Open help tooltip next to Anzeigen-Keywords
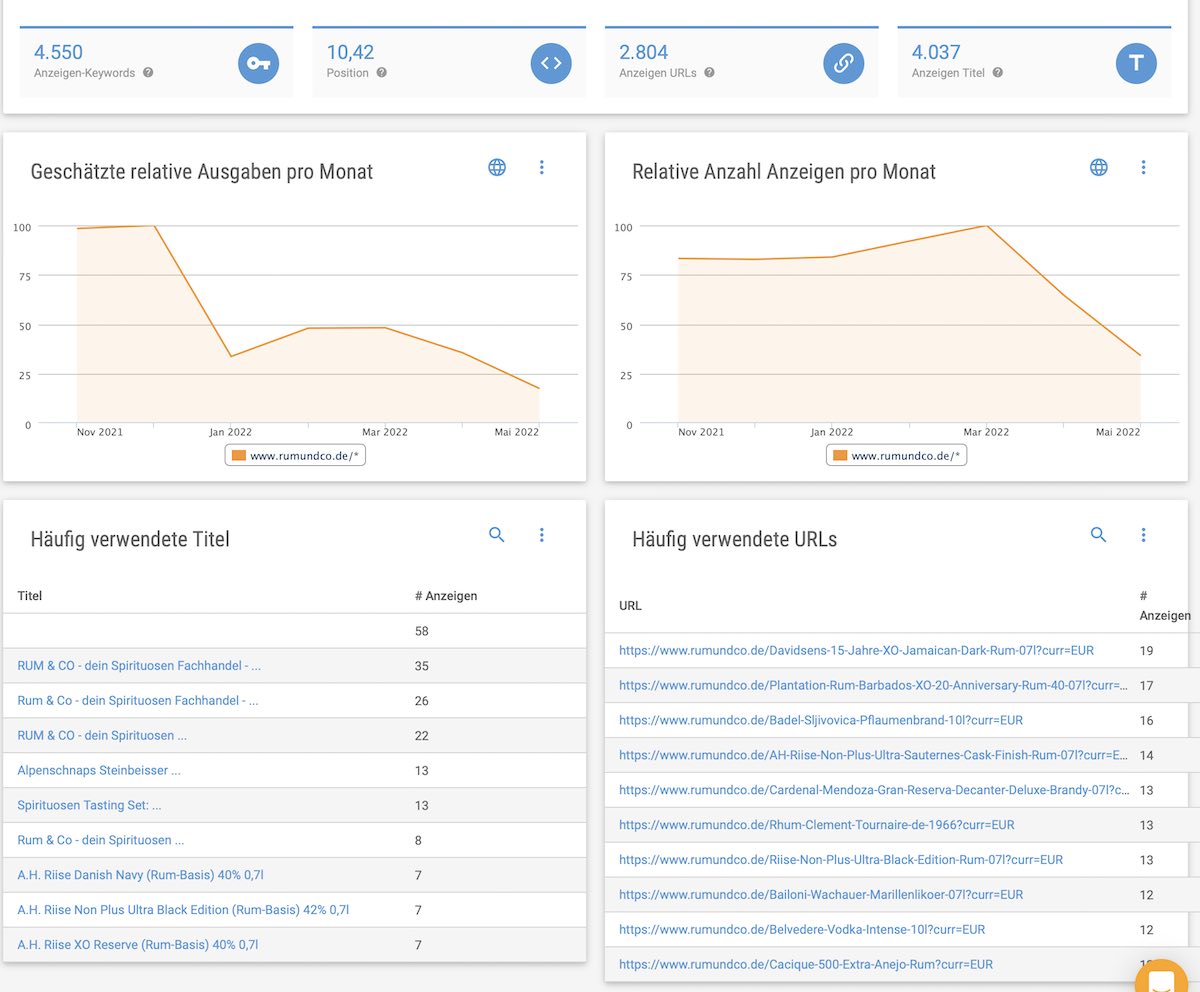 point(148,73)
